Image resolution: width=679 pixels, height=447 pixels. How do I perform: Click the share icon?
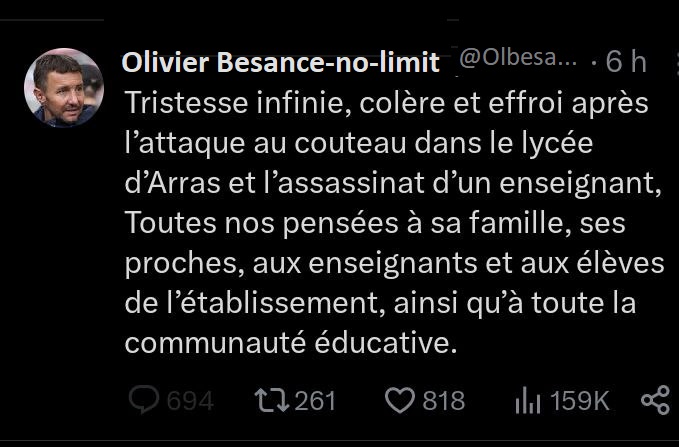[655, 401]
